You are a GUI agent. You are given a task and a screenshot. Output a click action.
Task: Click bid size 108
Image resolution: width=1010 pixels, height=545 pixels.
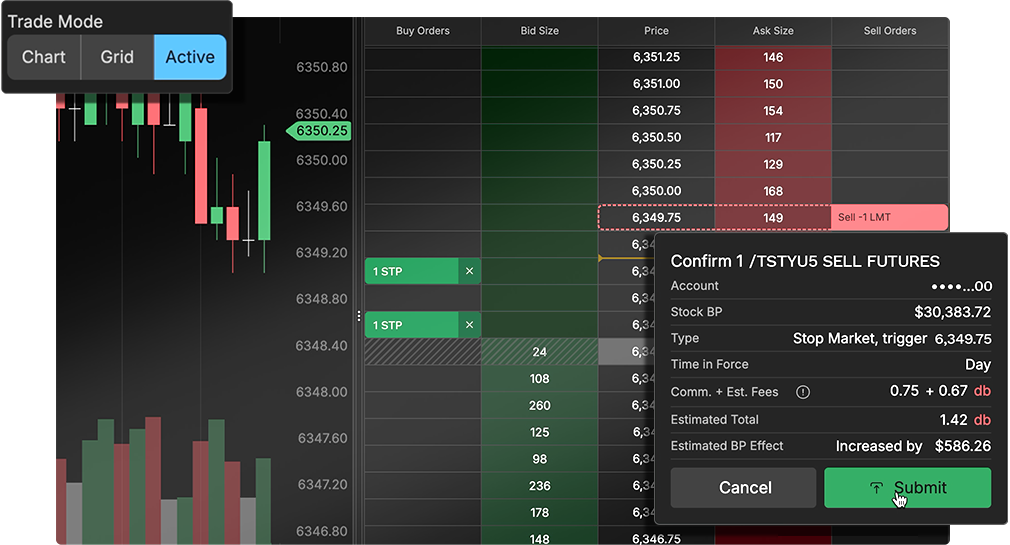(x=540, y=379)
